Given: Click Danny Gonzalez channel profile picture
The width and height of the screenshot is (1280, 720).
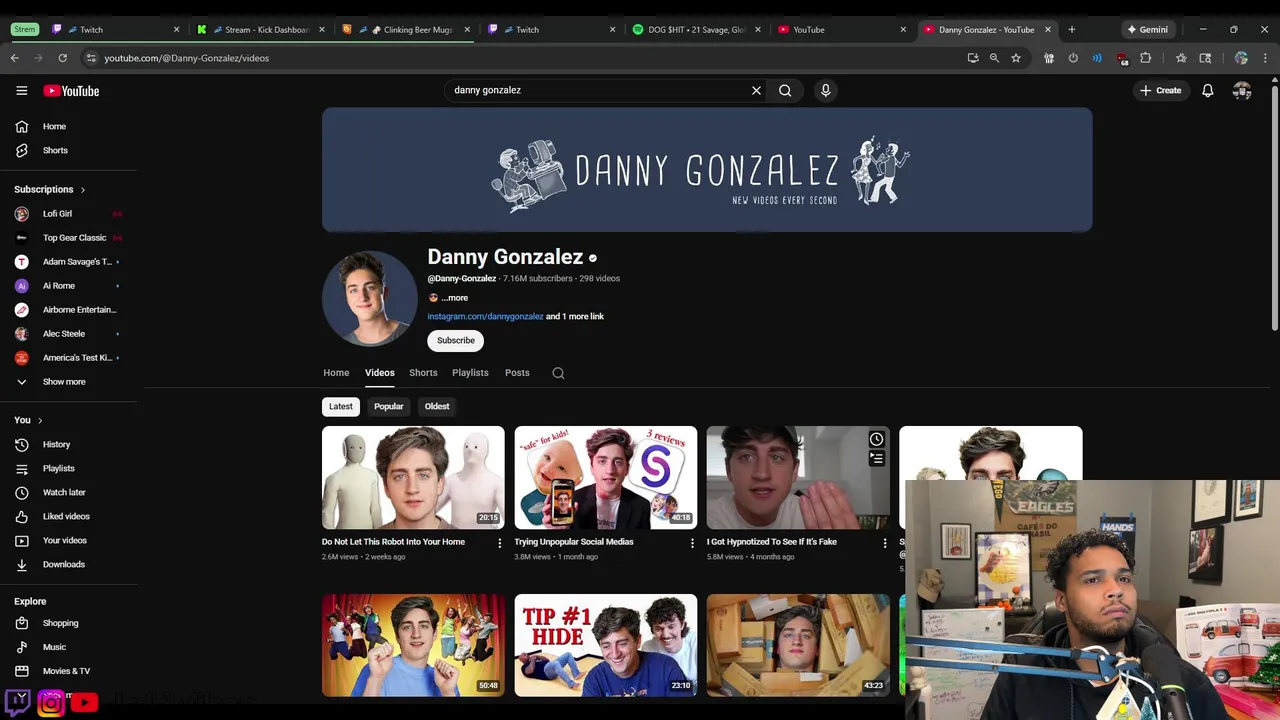Looking at the screenshot, I should click(370, 298).
